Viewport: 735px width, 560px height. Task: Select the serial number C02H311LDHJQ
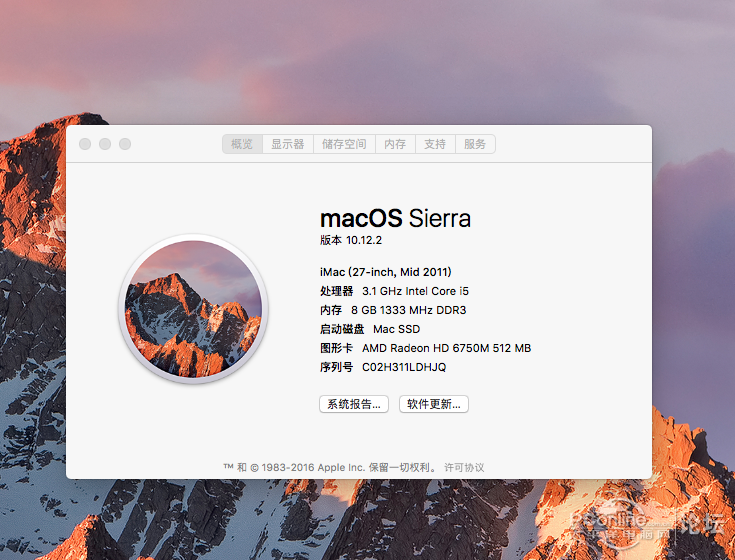(x=404, y=367)
